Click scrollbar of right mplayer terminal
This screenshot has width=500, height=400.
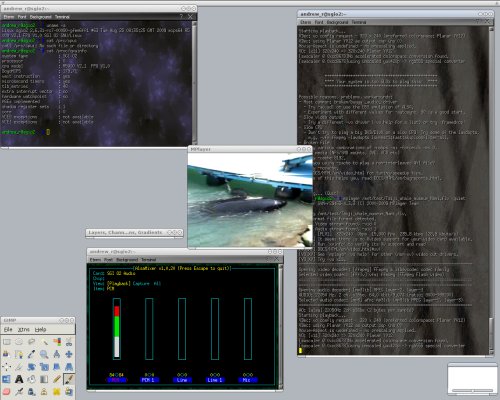491,191
